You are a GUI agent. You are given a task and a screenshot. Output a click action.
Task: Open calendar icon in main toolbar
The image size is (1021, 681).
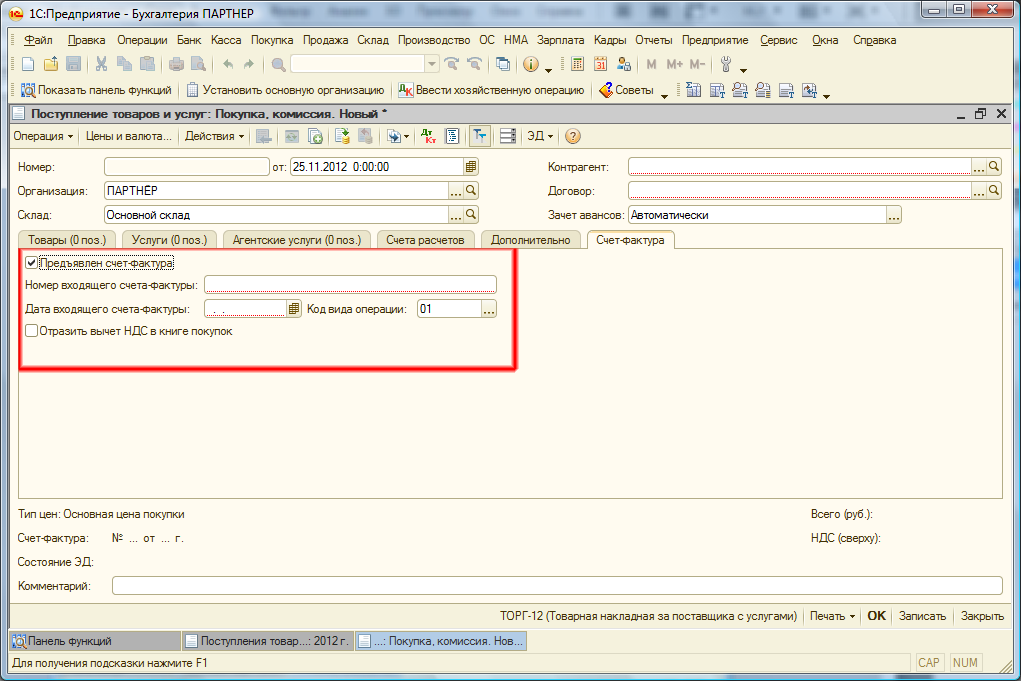[x=601, y=64]
